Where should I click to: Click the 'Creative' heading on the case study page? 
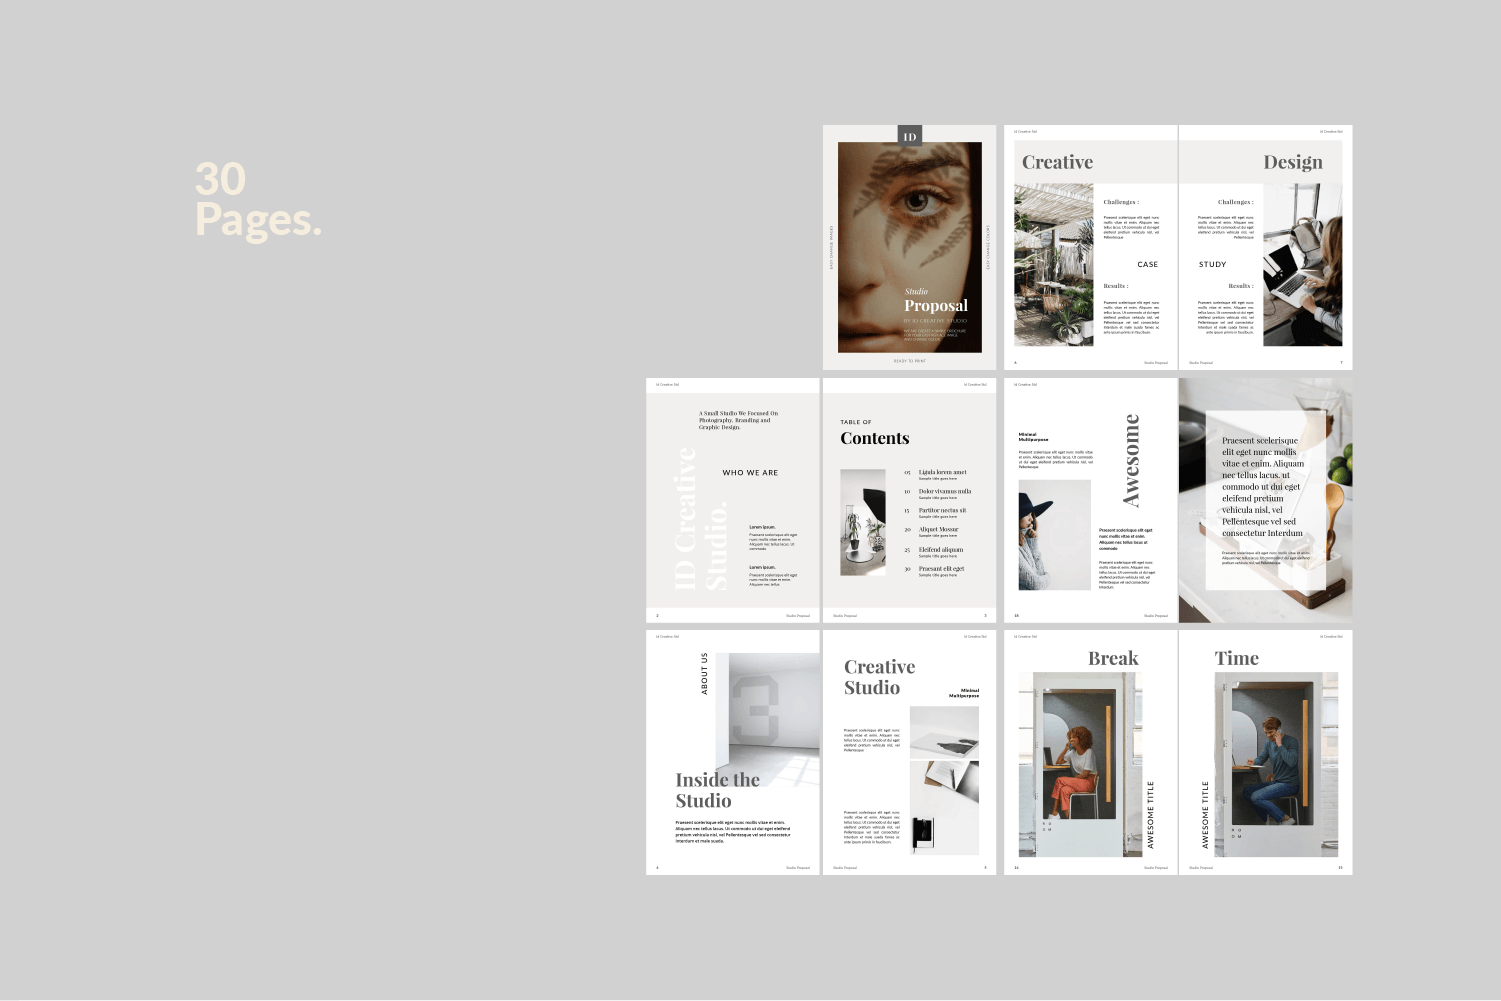pos(1057,162)
